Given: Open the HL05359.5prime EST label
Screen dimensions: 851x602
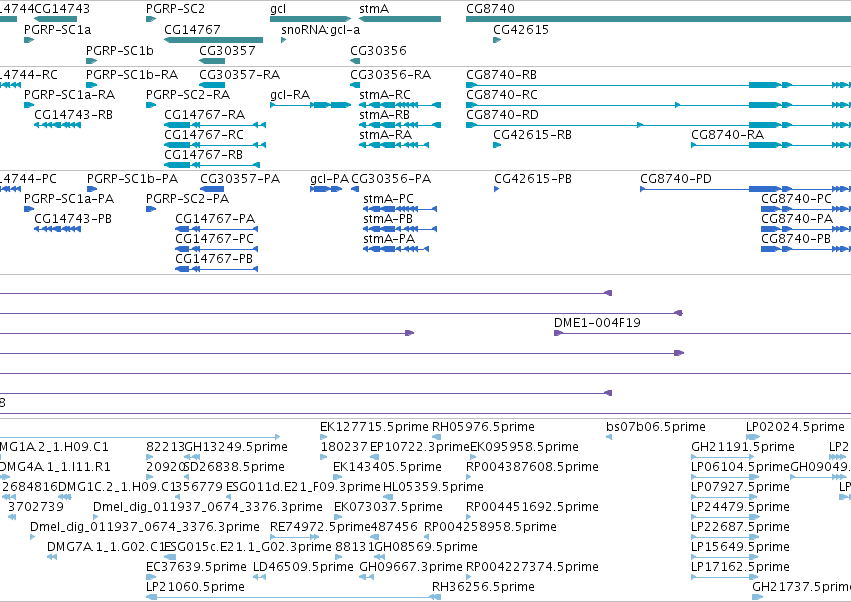Looking at the screenshot, I should 433,487.
